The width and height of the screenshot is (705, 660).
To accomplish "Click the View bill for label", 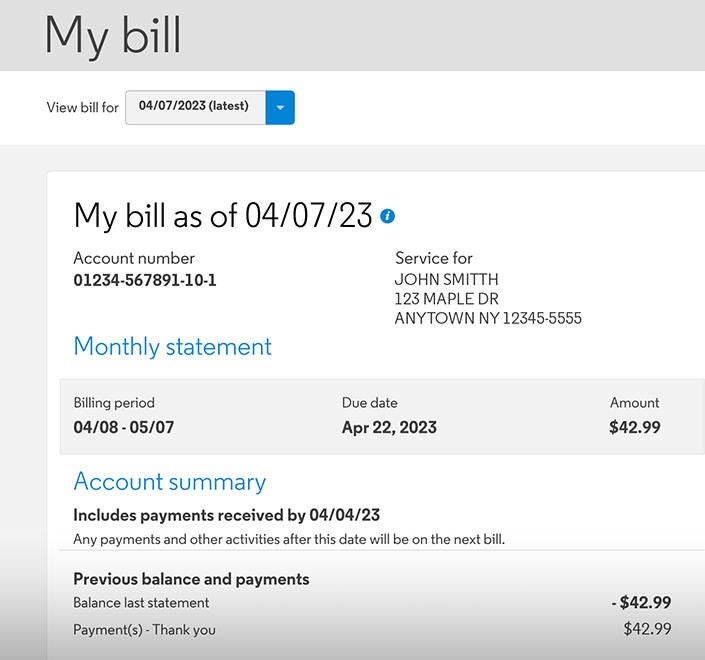I will (x=82, y=108).
